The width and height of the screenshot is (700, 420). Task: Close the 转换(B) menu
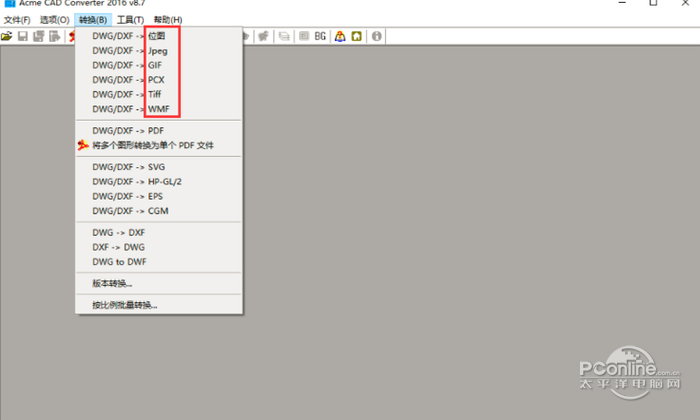93,20
